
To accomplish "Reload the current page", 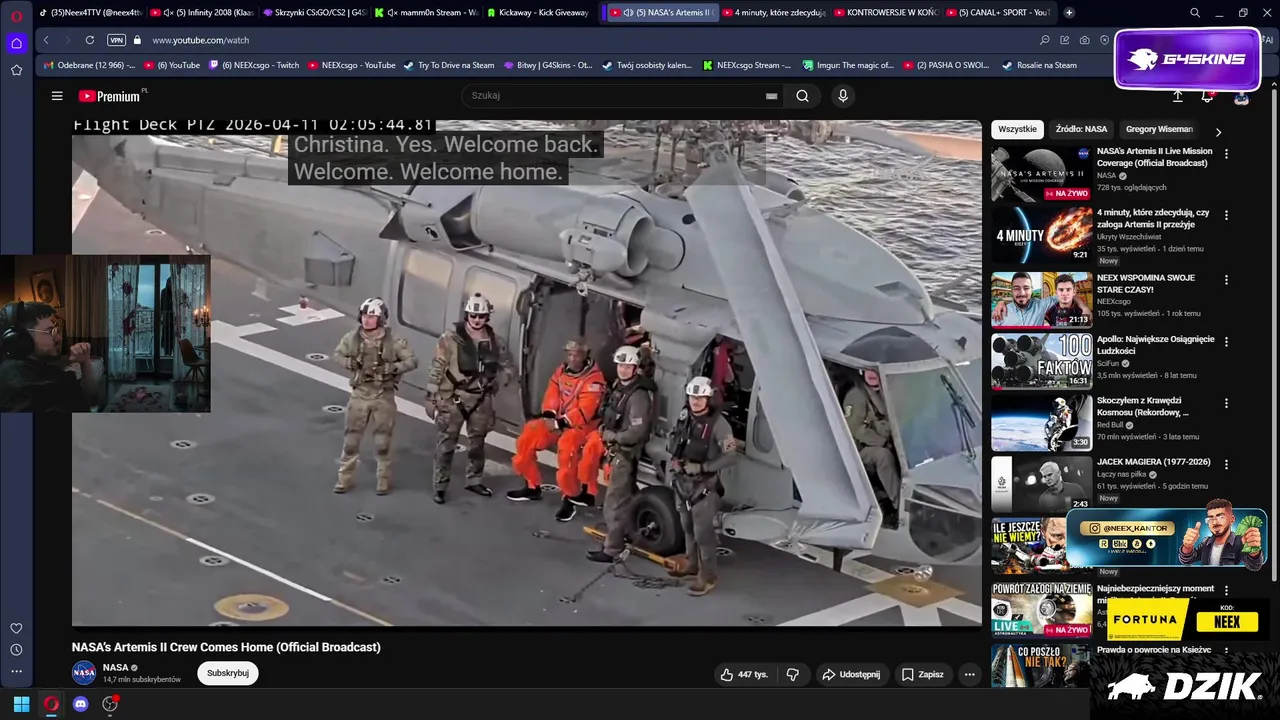I will click(90, 40).
